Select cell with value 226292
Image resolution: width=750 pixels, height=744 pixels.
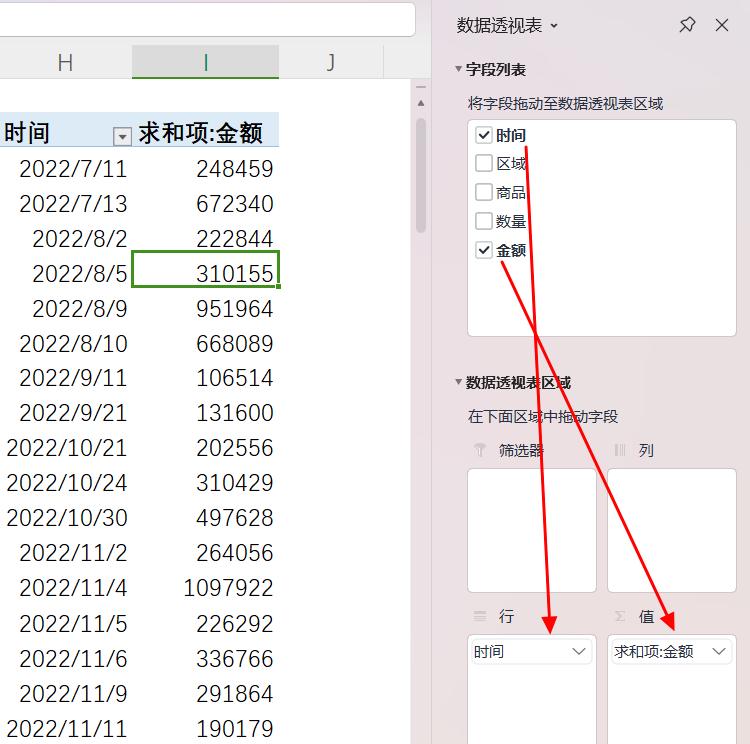205,623
